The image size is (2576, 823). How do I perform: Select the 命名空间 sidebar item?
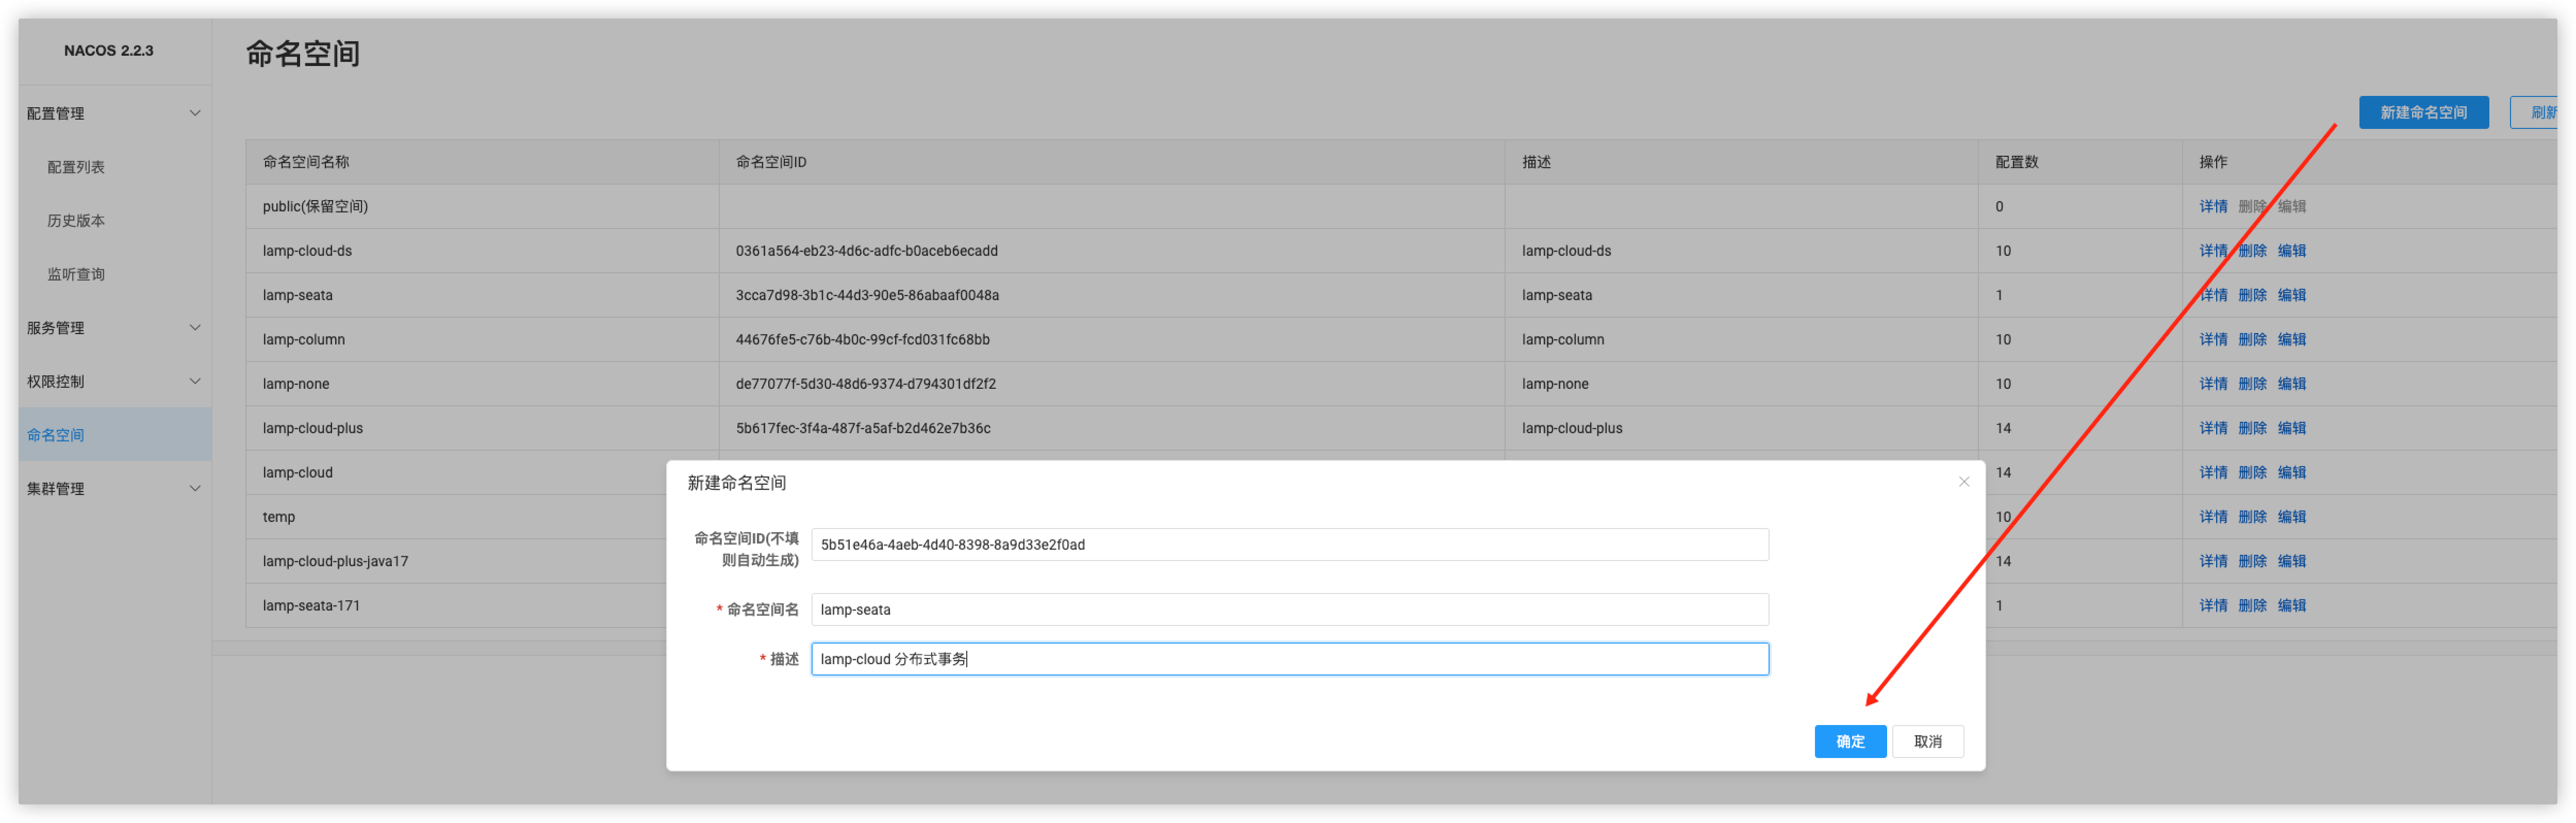coord(56,435)
